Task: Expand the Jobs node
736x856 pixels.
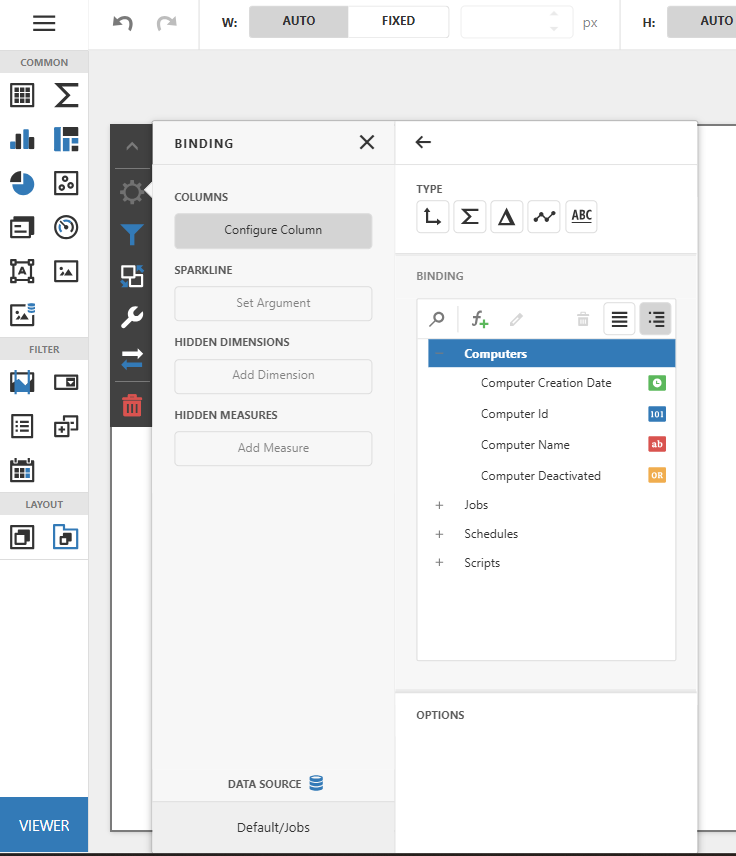Action: click(439, 506)
